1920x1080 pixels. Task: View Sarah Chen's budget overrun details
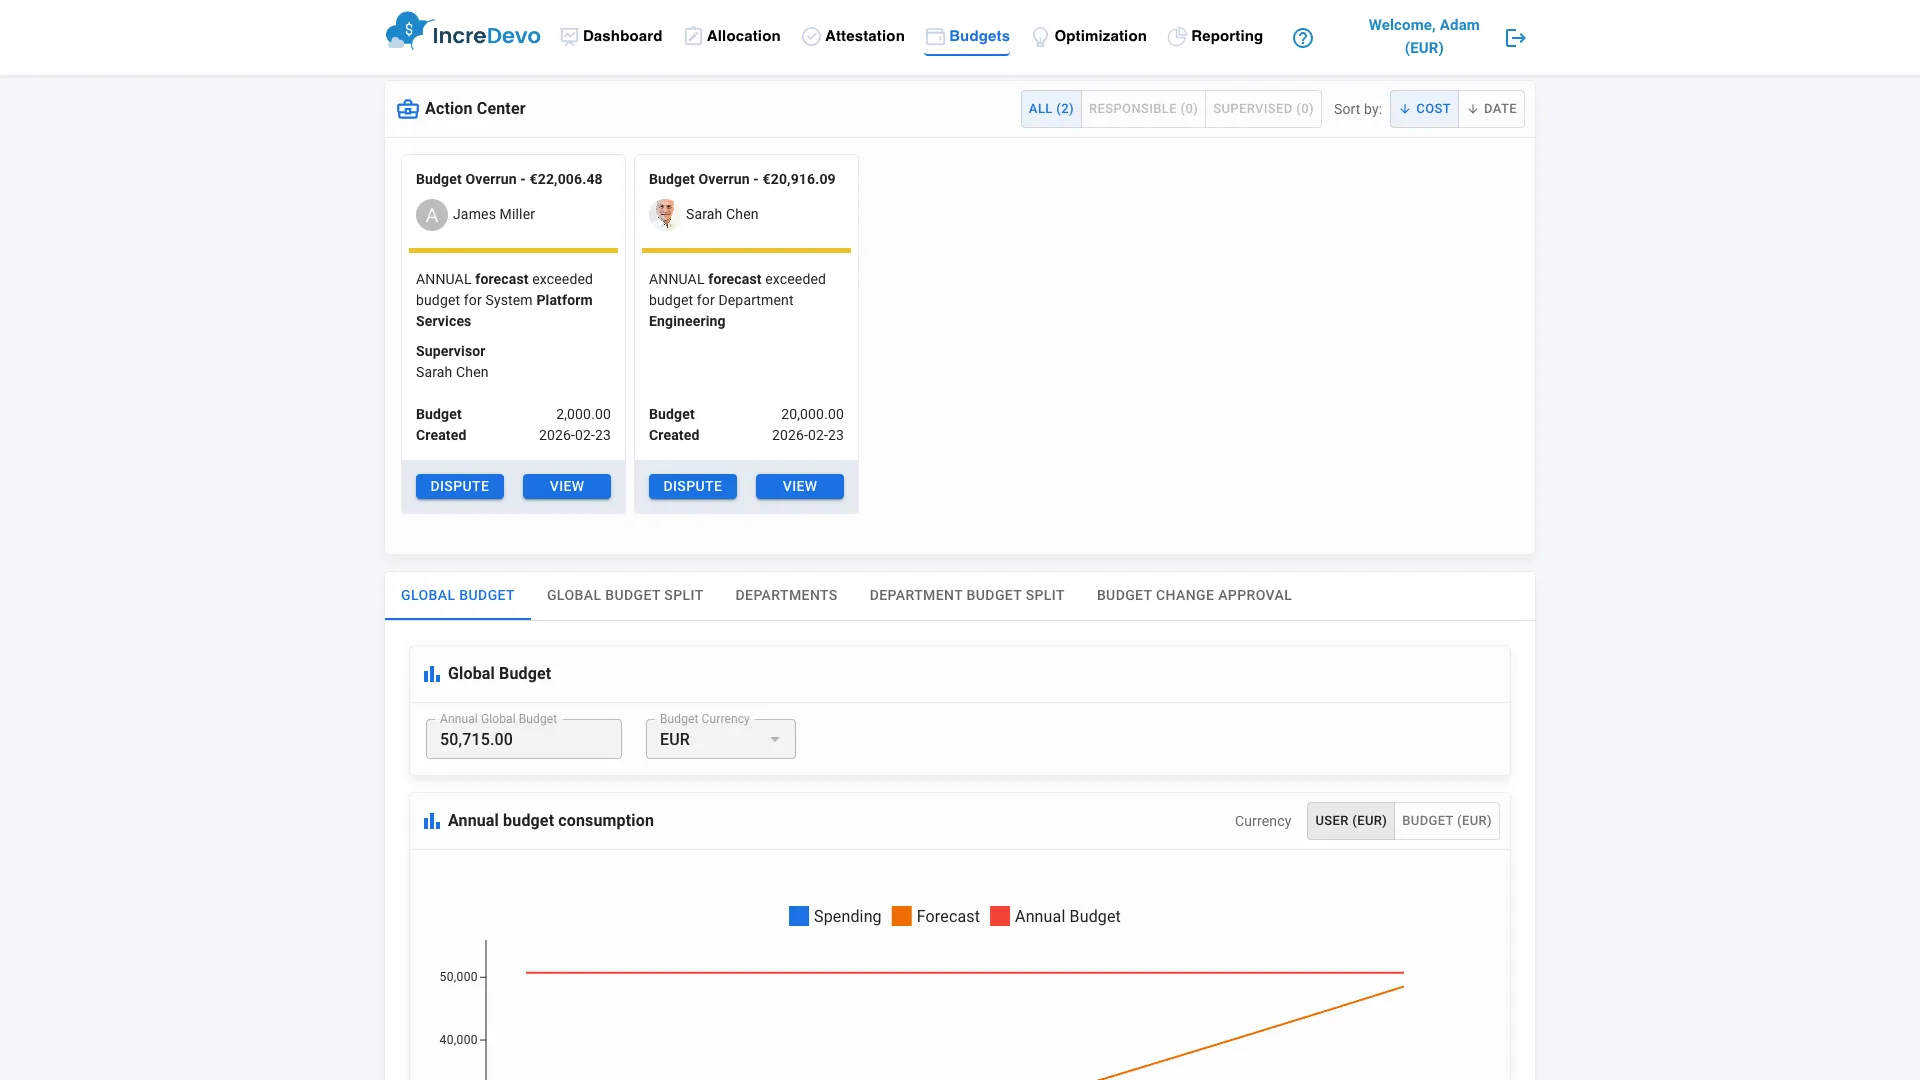click(798, 486)
